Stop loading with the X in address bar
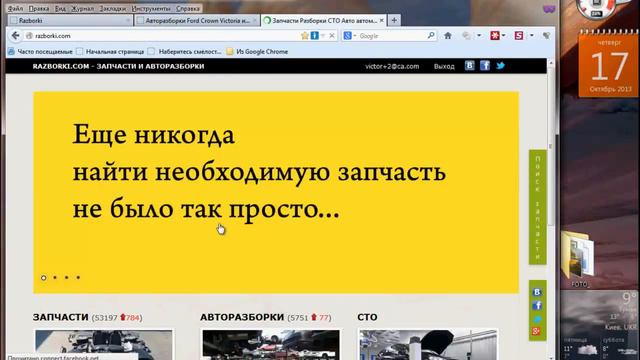Viewport: 640px width, 360px height. point(332,36)
